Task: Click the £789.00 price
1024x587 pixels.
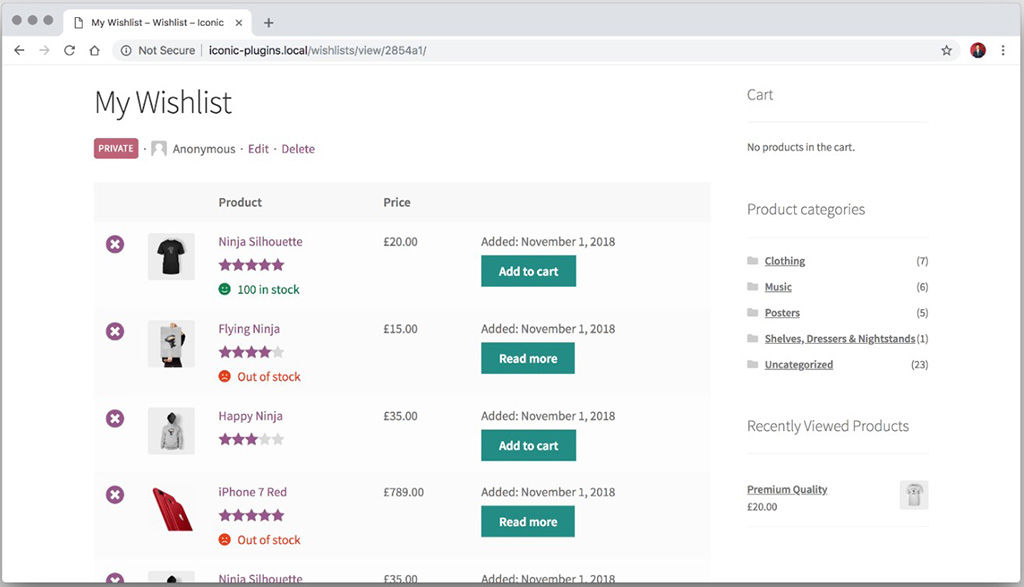Action: pos(403,492)
